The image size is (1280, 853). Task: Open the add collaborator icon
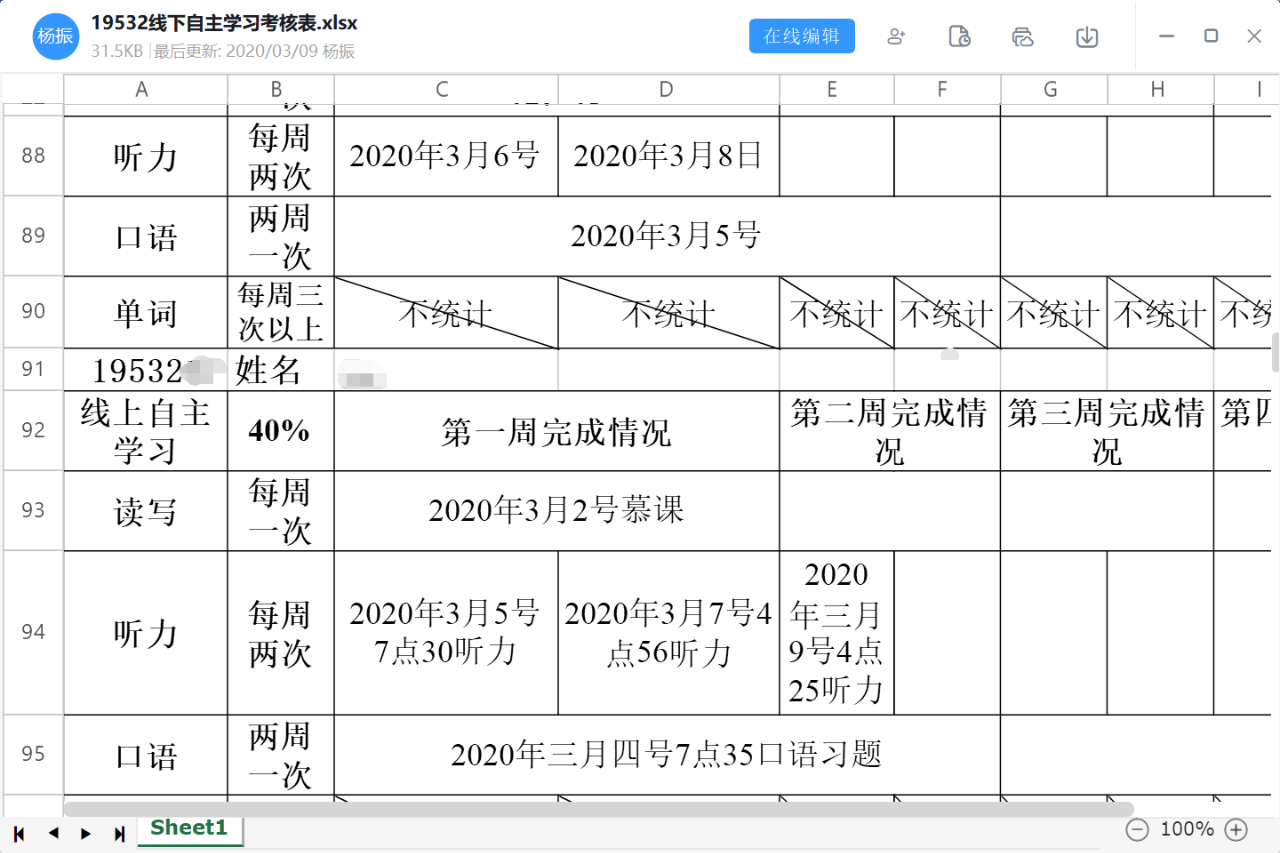point(896,37)
